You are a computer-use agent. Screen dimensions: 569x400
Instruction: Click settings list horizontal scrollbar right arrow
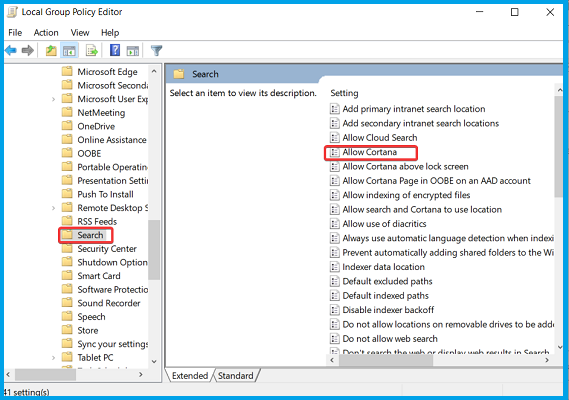tap(547, 360)
